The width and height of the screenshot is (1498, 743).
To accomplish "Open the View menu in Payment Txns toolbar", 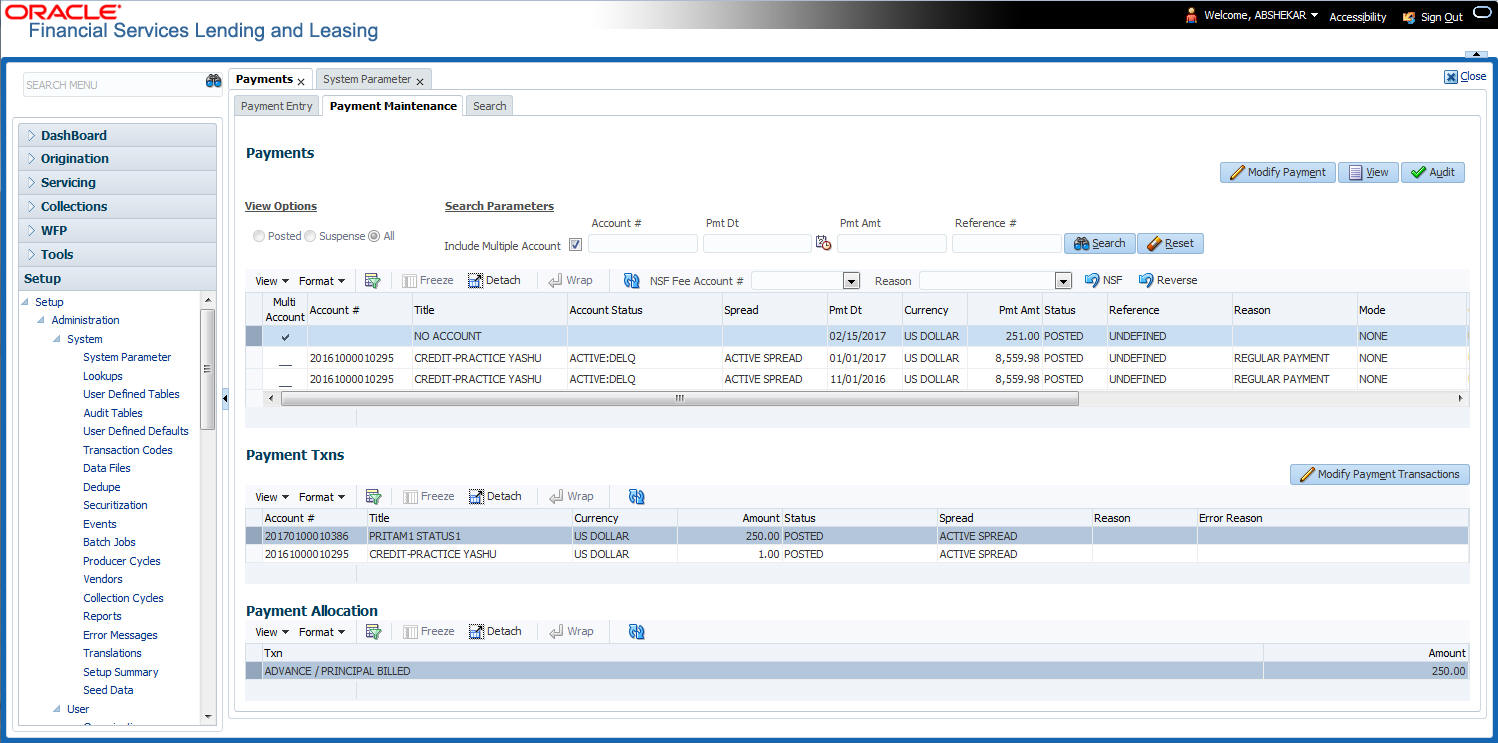I will [272, 497].
